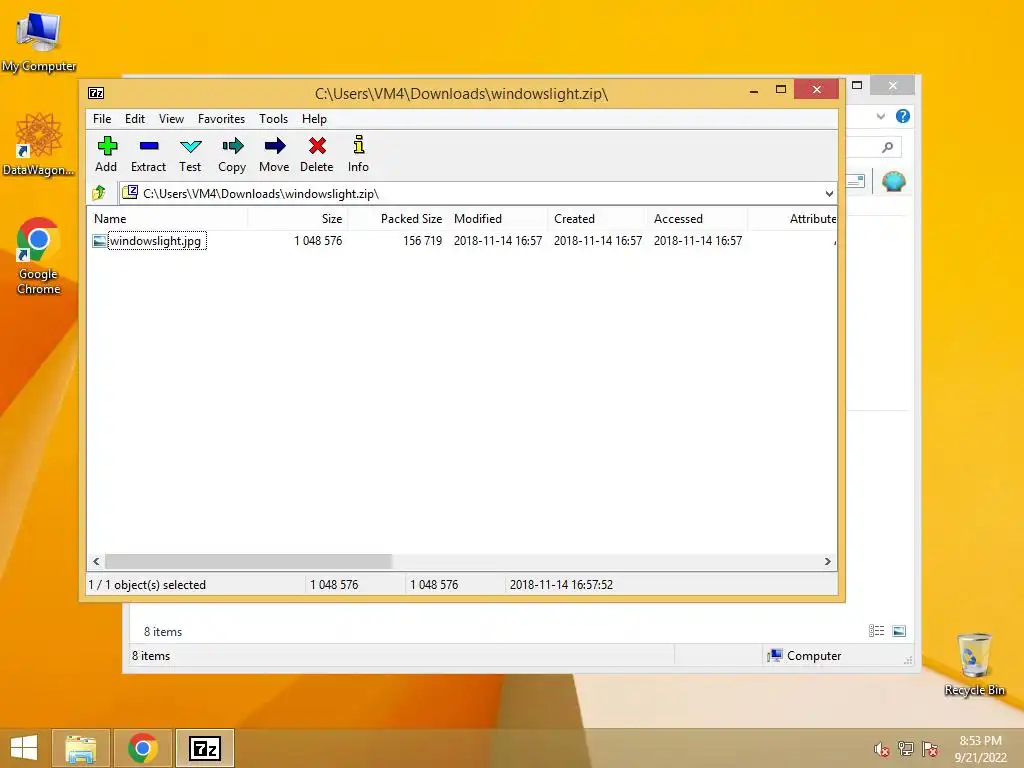The width and height of the screenshot is (1024, 768).
Task: Open the DataWagon desktop shortcut
Action: point(39,144)
